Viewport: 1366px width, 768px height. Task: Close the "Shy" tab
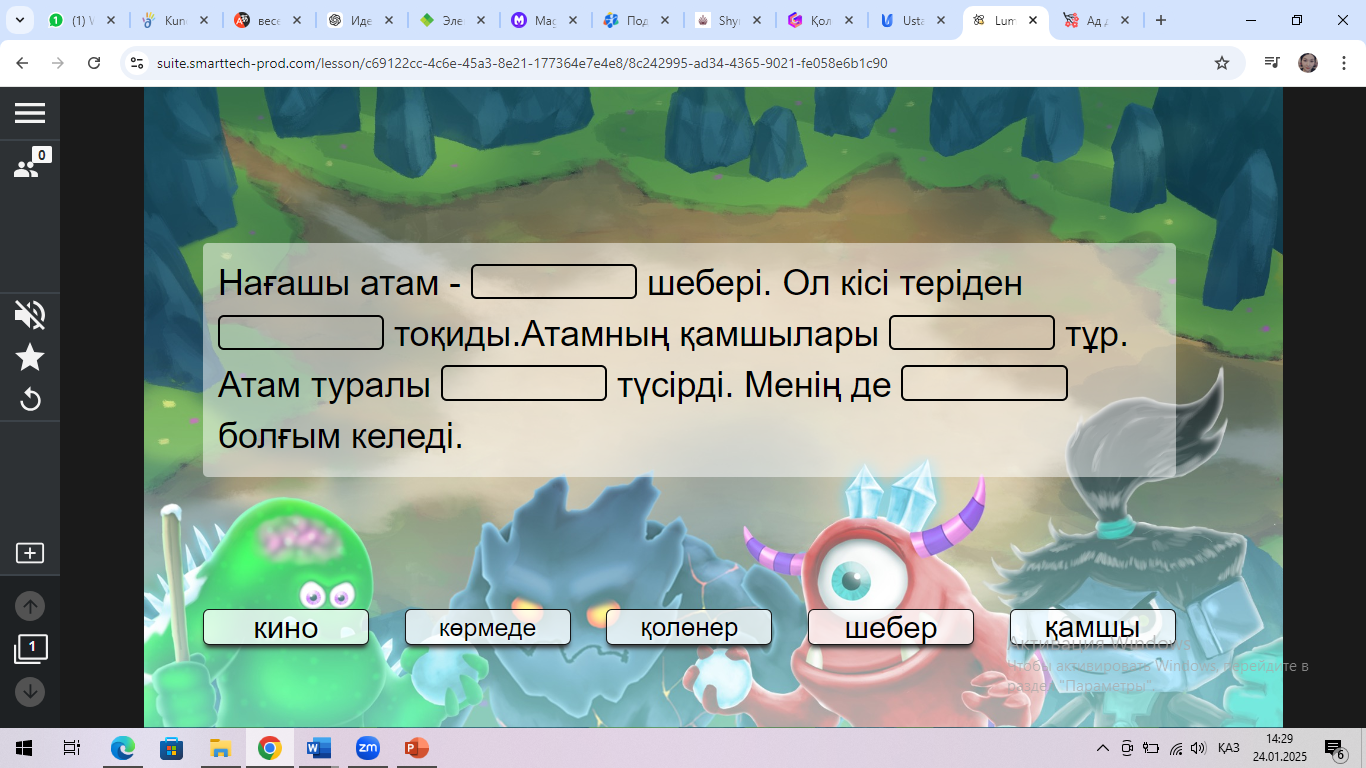[757, 20]
